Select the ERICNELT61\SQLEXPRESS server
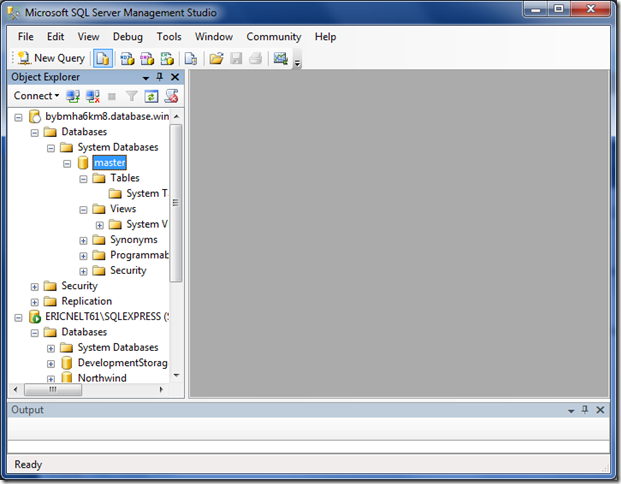621x484 pixels. [x=107, y=316]
